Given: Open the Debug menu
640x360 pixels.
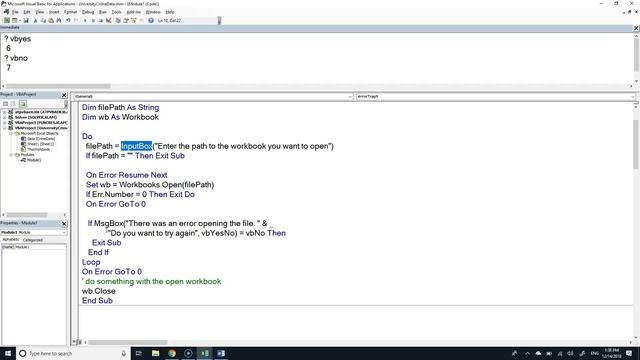Looking at the screenshot, I should click(x=88, y=12).
